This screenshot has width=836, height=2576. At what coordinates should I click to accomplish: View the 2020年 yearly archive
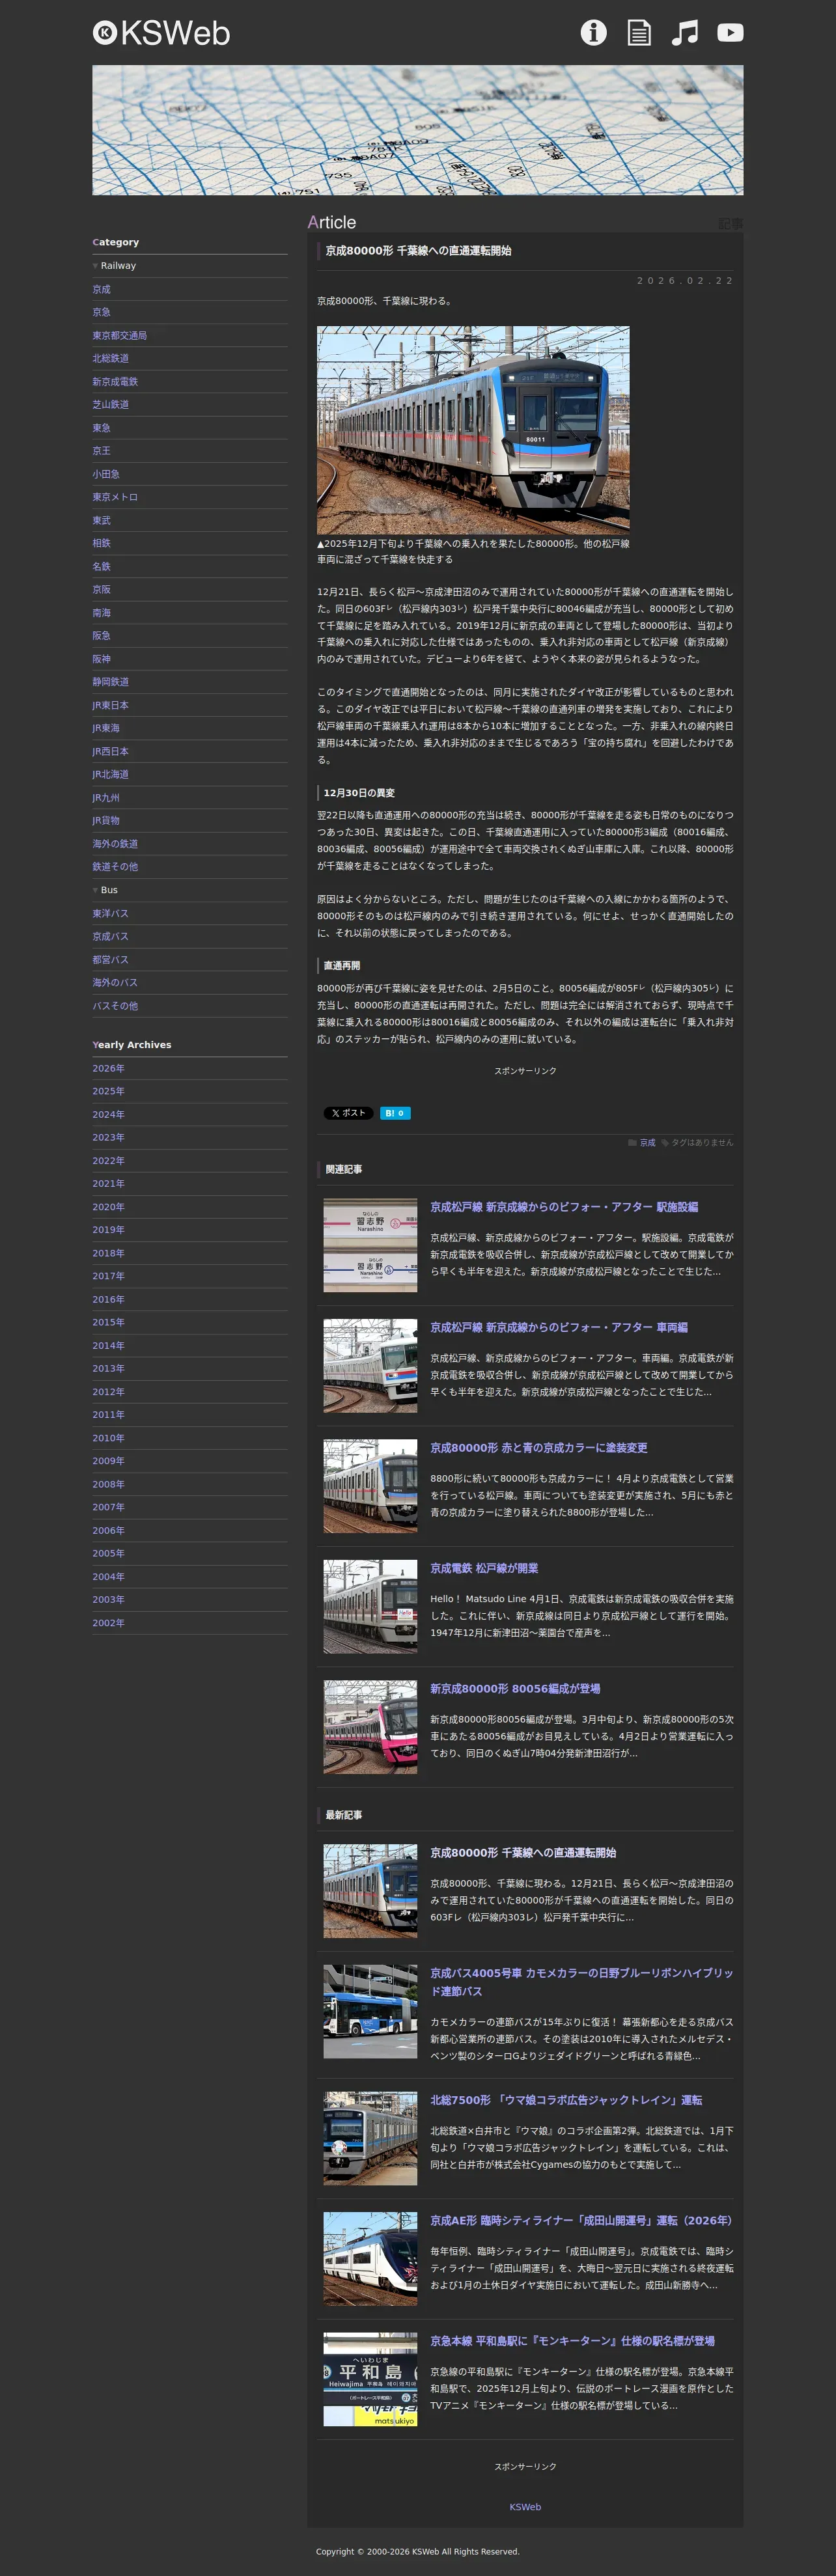(108, 1207)
